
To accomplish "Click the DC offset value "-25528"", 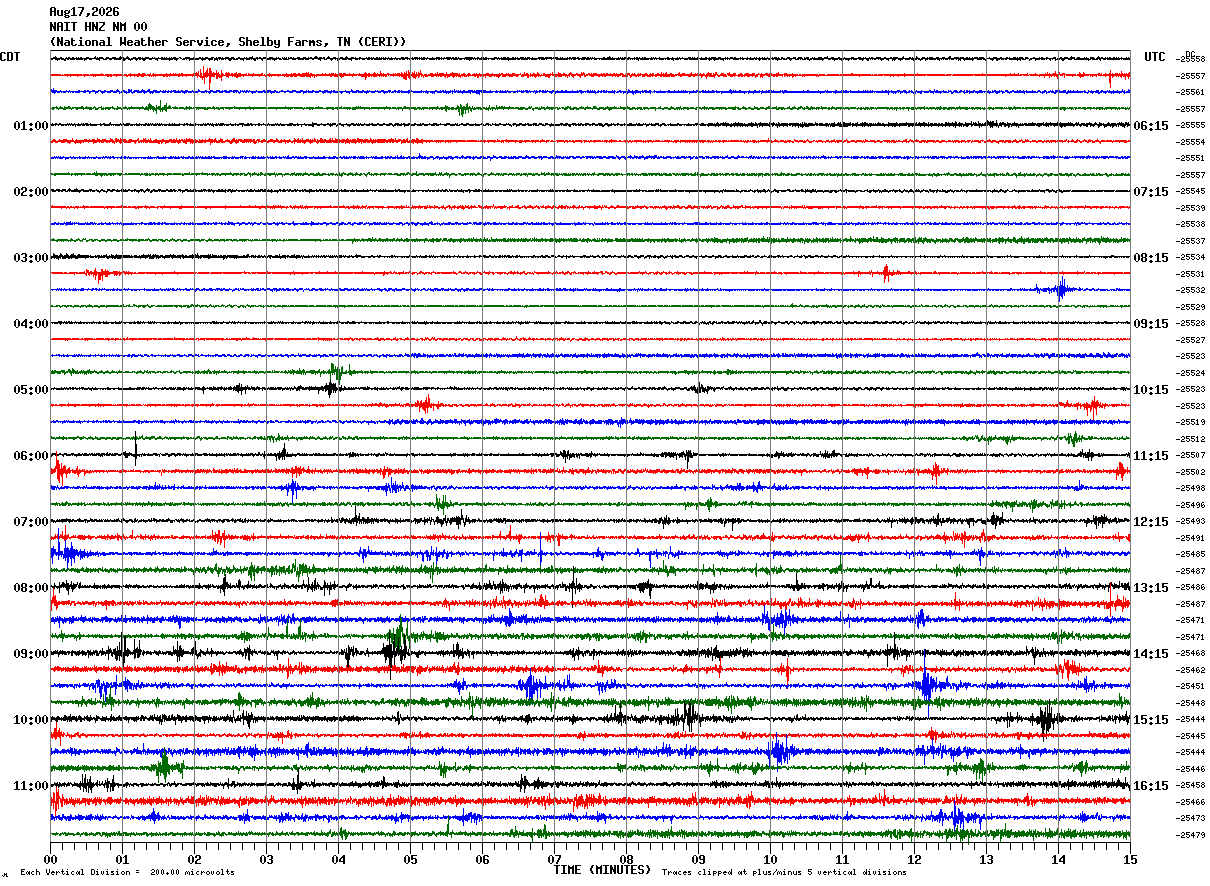I will coord(1190,323).
